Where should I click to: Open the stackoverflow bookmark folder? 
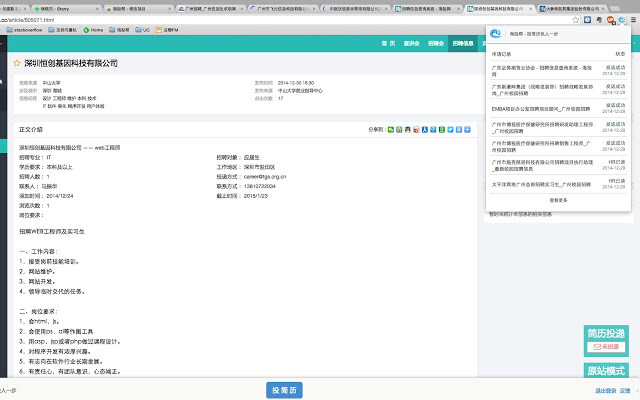coord(24,30)
